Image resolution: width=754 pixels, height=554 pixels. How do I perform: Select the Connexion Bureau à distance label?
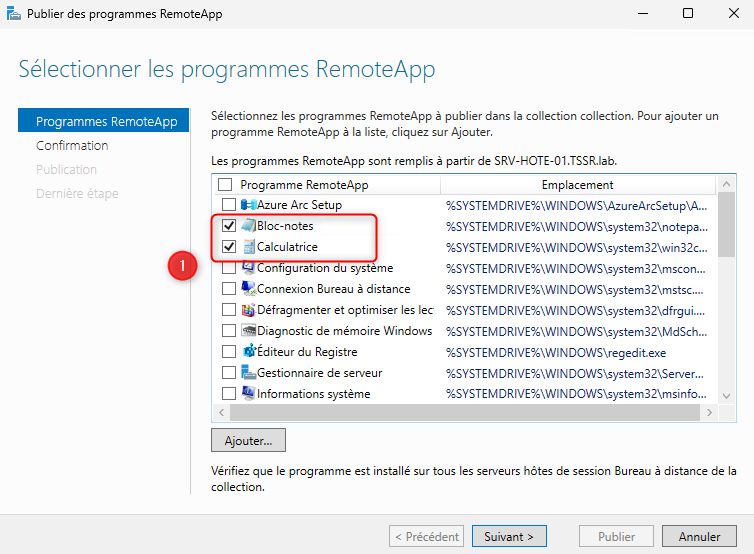coord(333,289)
